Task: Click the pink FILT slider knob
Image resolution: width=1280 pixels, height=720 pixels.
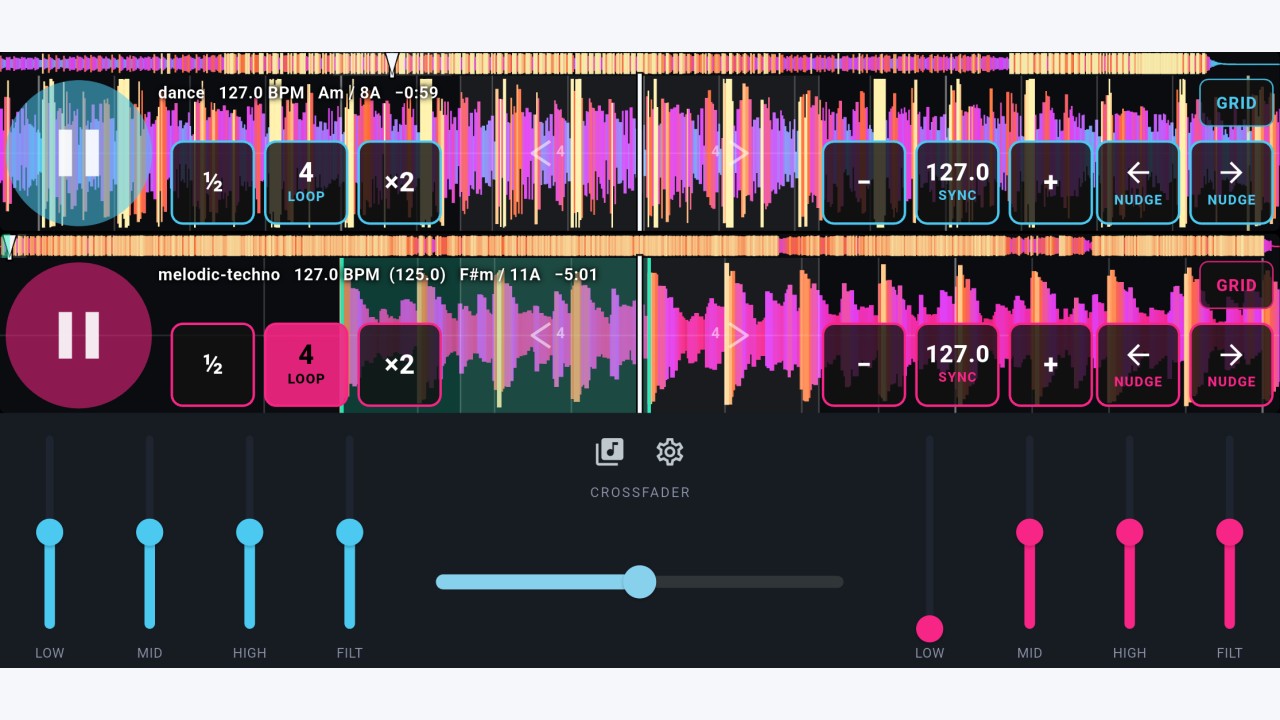Action: pos(1230,532)
